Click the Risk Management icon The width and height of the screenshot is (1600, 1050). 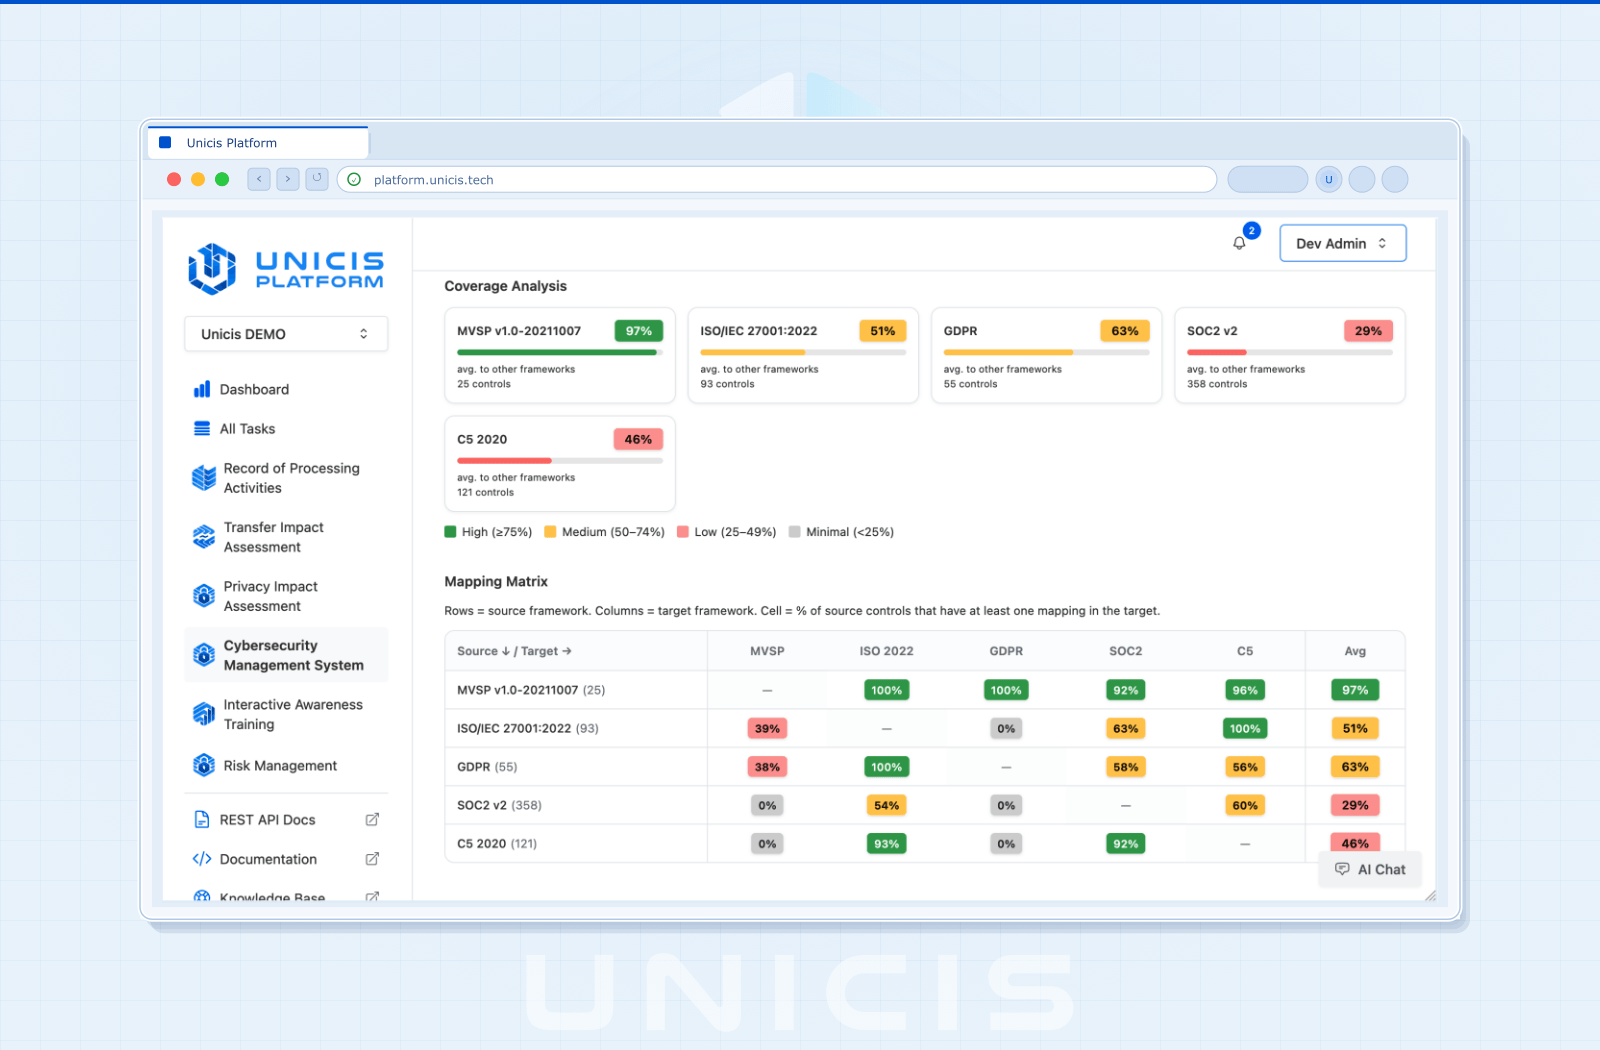pyautogui.click(x=204, y=765)
